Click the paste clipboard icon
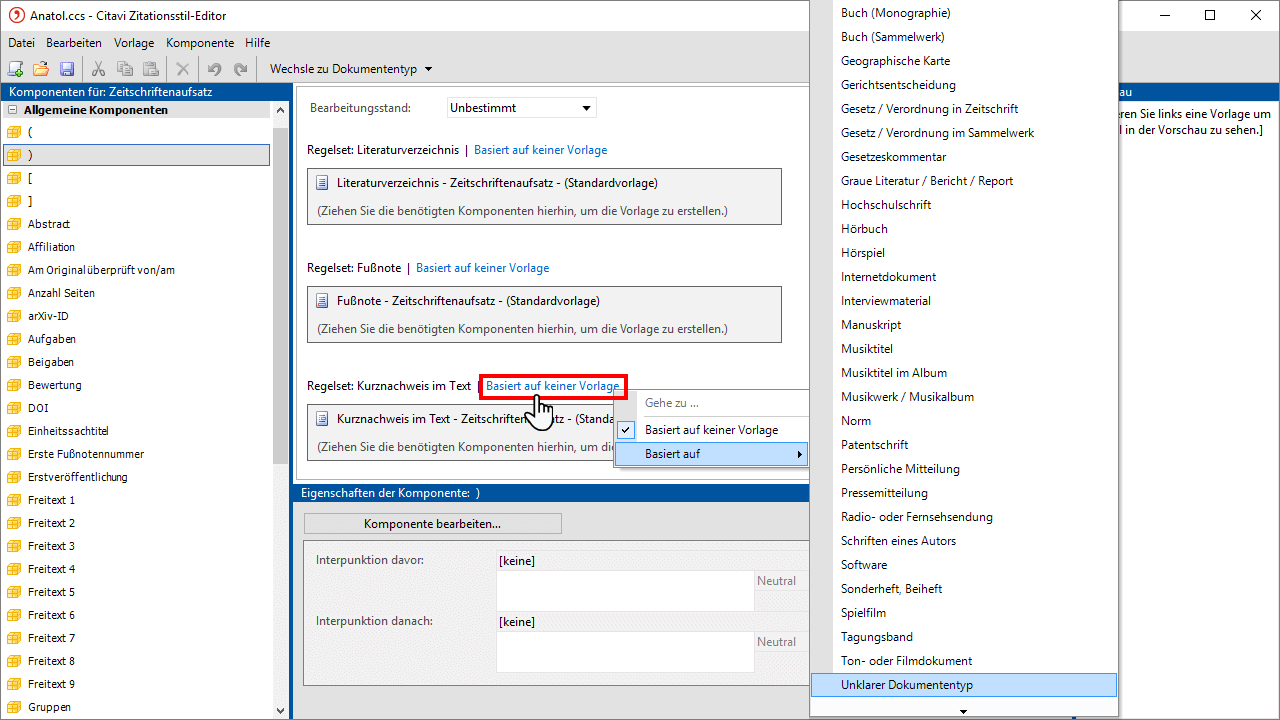This screenshot has width=1280, height=720. click(x=150, y=69)
